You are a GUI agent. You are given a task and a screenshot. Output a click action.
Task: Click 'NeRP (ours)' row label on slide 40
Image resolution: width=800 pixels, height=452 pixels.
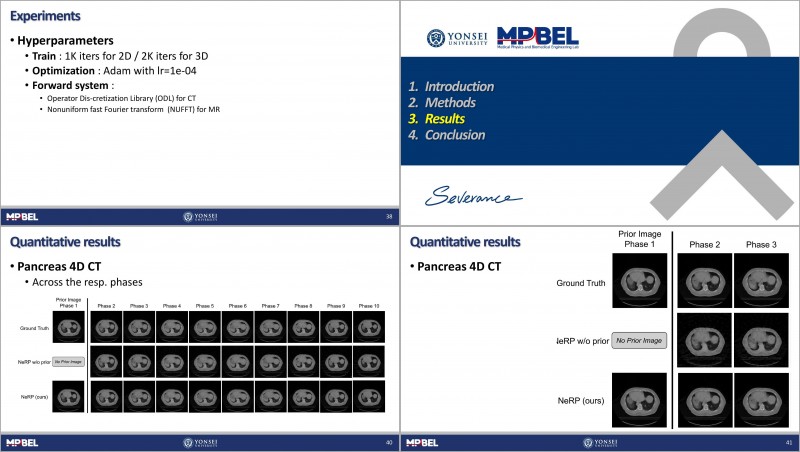(34, 397)
